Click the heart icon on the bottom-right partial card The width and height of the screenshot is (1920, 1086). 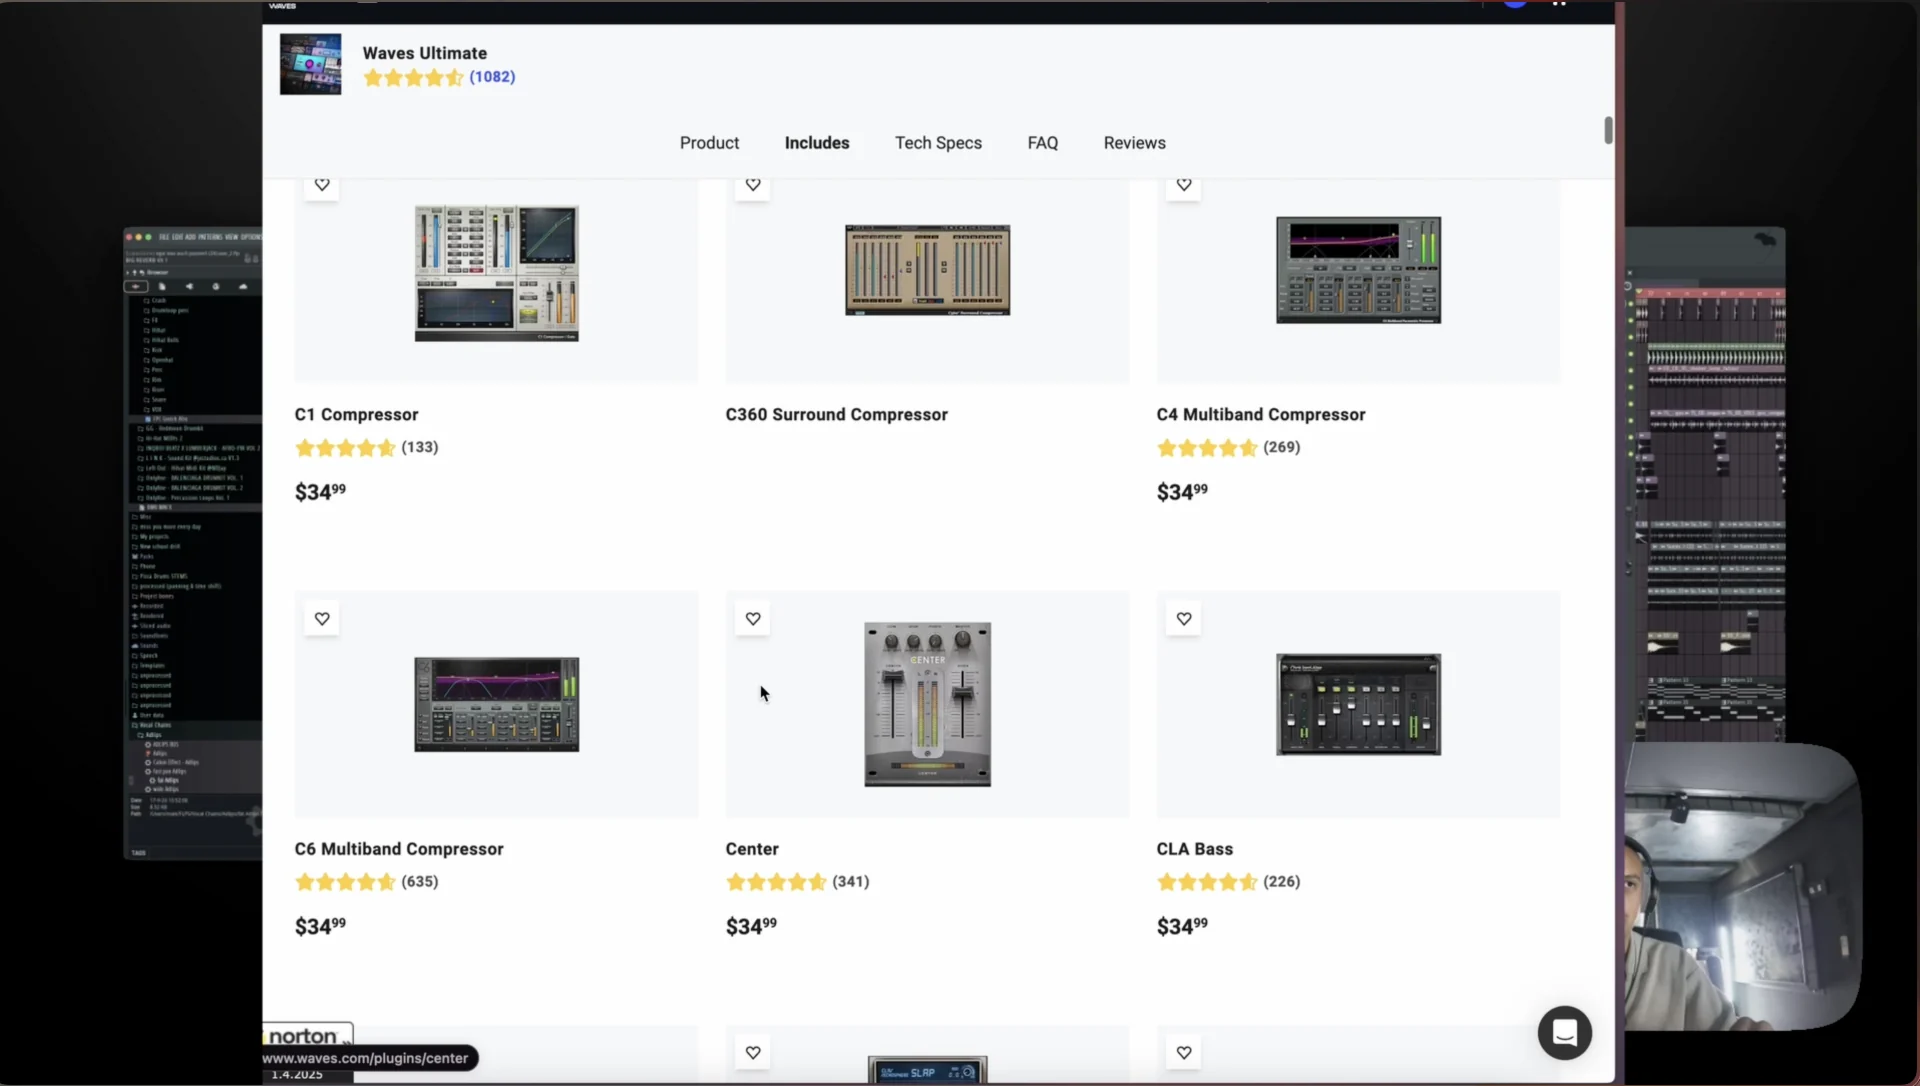[x=1184, y=1052]
